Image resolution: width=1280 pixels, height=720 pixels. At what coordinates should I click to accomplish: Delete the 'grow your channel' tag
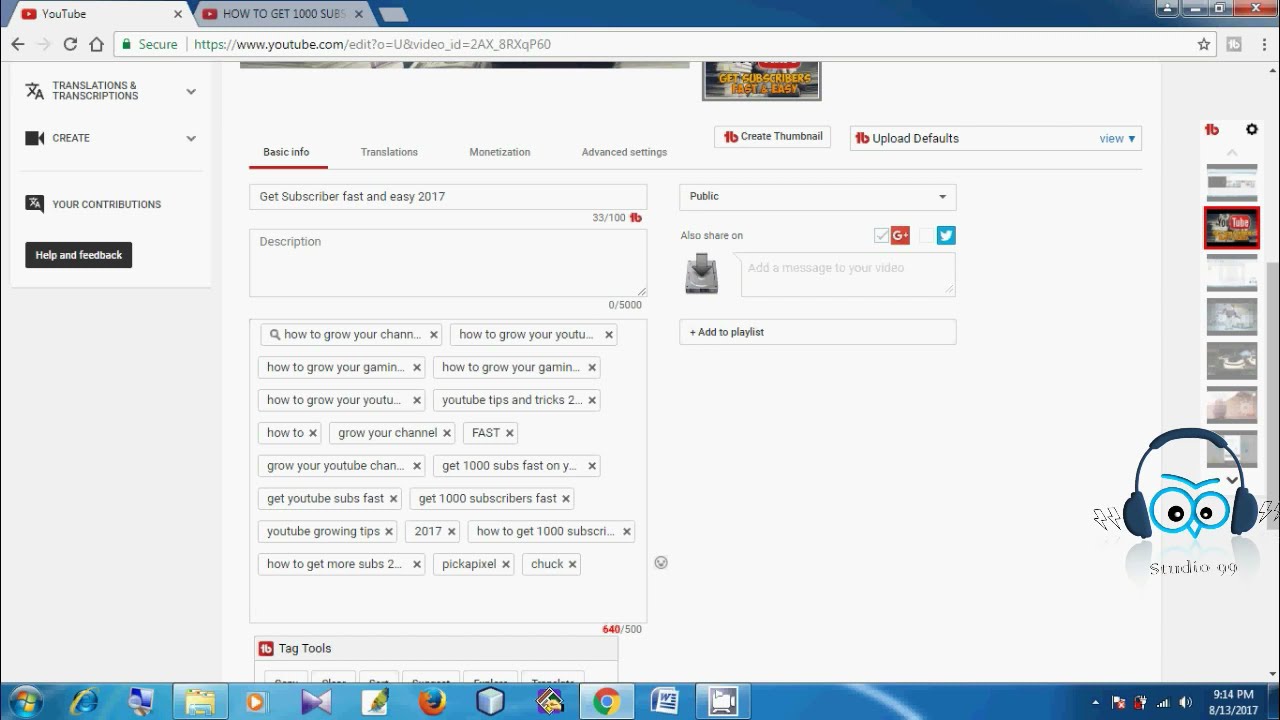click(447, 433)
